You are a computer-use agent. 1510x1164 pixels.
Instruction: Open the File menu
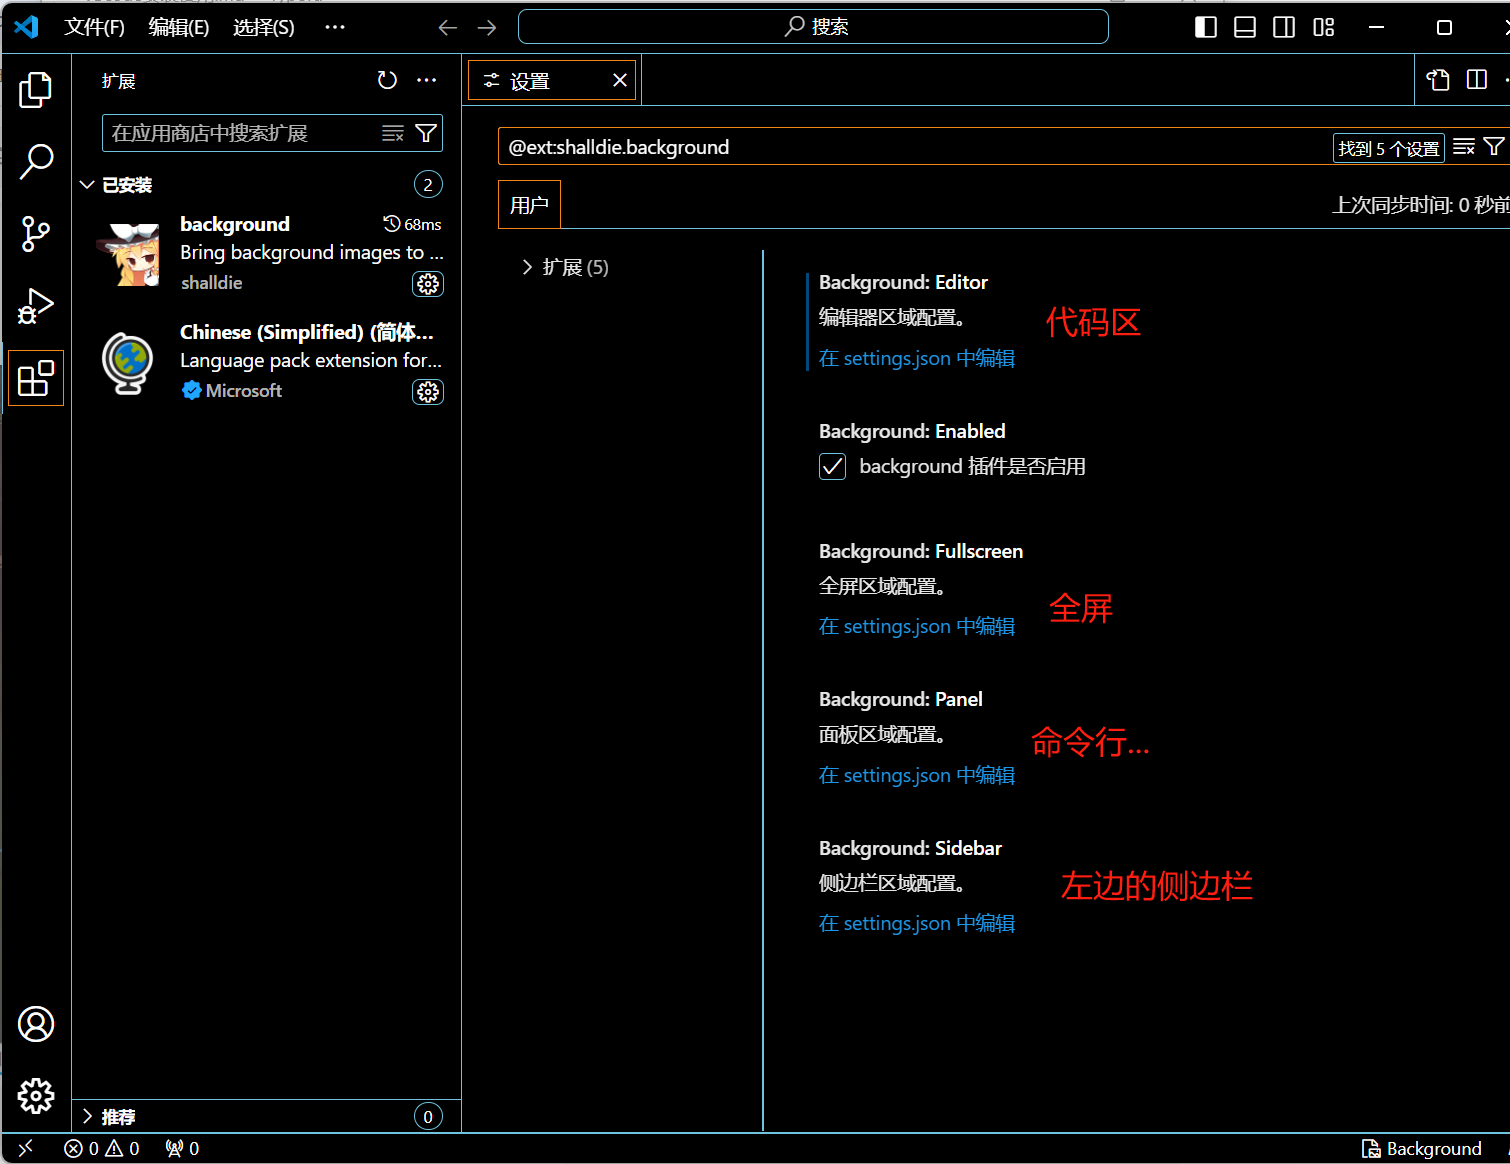[x=94, y=27]
